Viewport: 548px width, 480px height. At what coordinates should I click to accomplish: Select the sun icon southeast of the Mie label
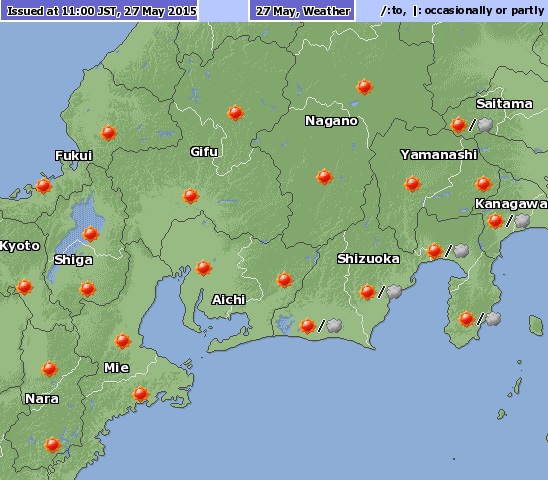(140, 394)
